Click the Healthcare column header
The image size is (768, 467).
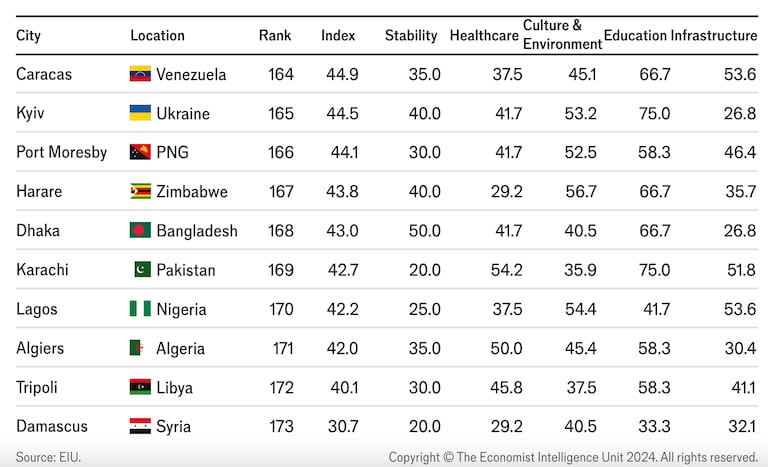tap(484, 35)
